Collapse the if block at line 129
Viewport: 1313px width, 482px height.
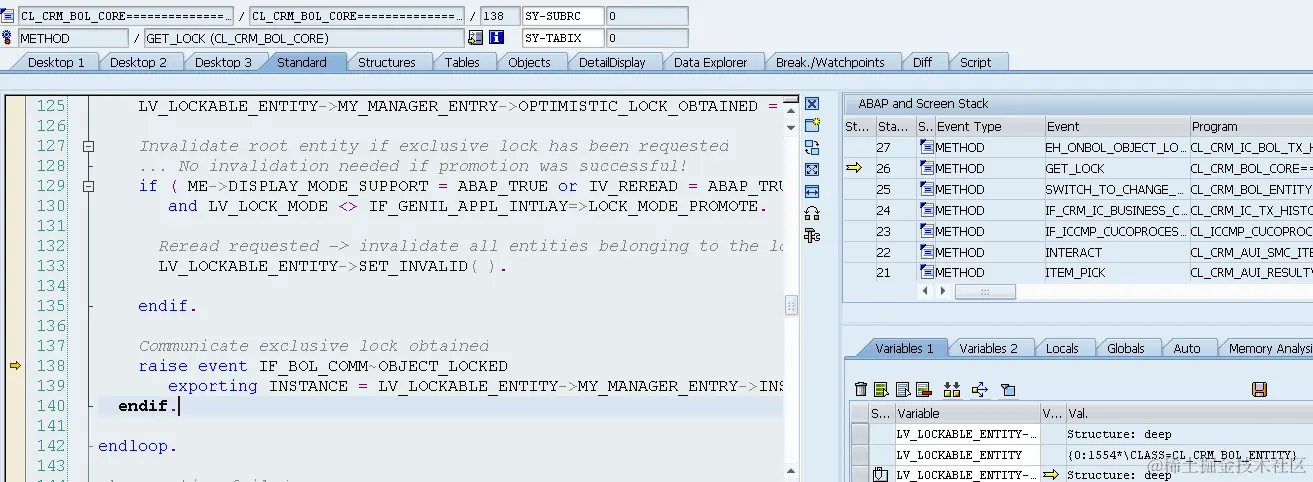[88, 186]
